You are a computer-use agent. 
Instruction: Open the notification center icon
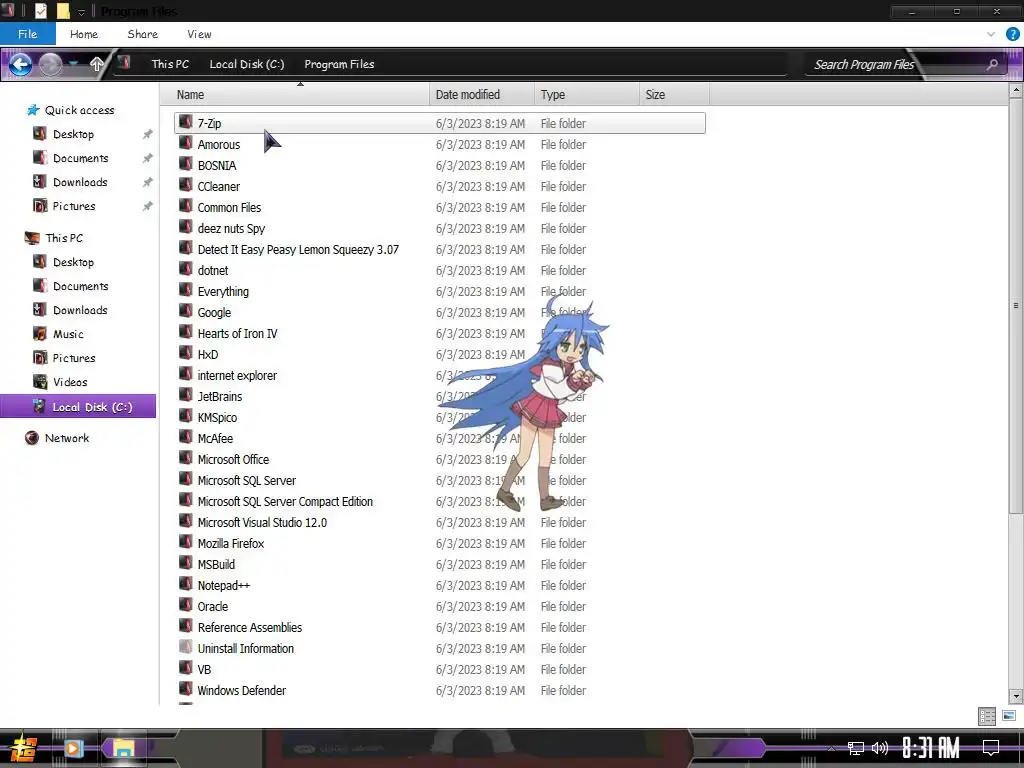coord(991,748)
